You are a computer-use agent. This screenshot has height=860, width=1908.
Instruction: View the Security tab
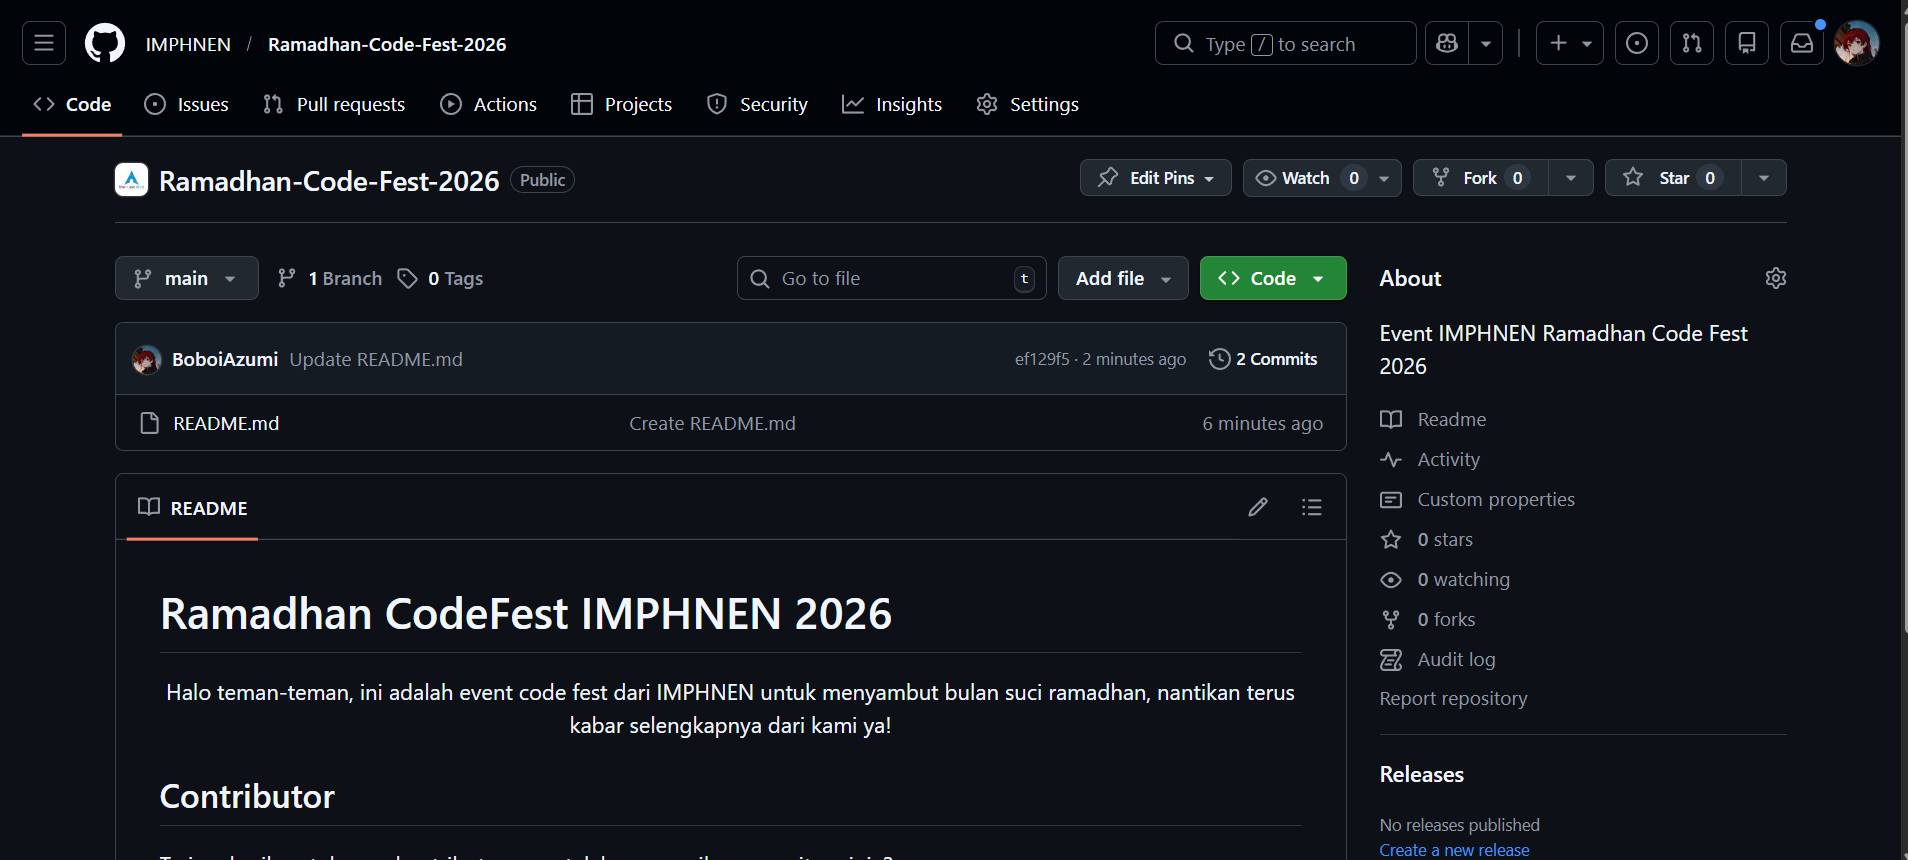click(x=757, y=104)
